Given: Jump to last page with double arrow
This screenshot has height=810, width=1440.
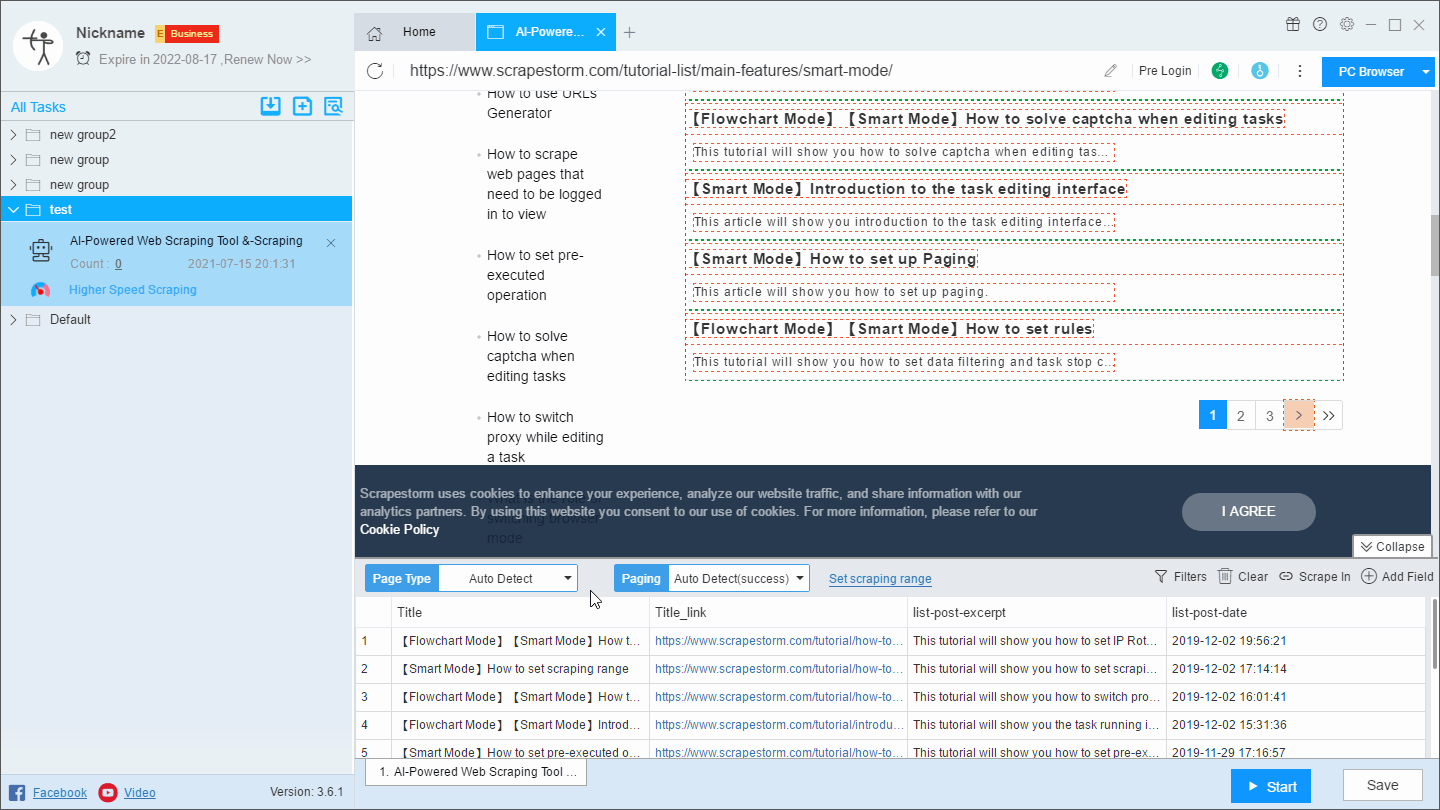Looking at the screenshot, I should [1328, 415].
